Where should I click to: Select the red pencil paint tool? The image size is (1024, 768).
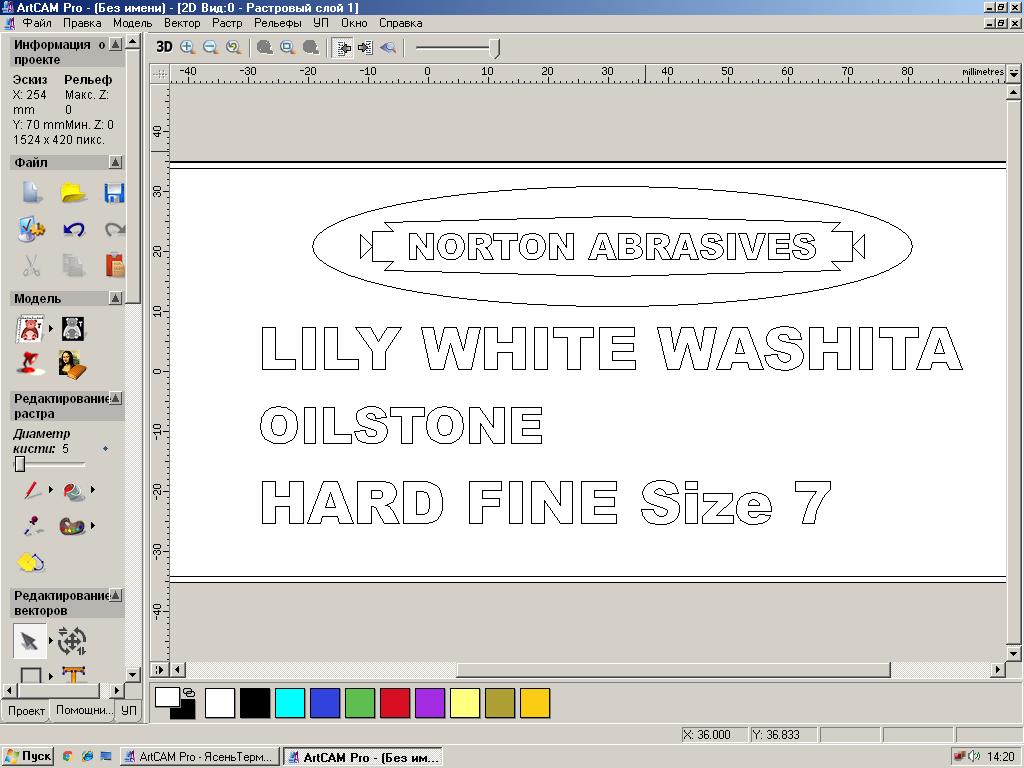tap(33, 490)
